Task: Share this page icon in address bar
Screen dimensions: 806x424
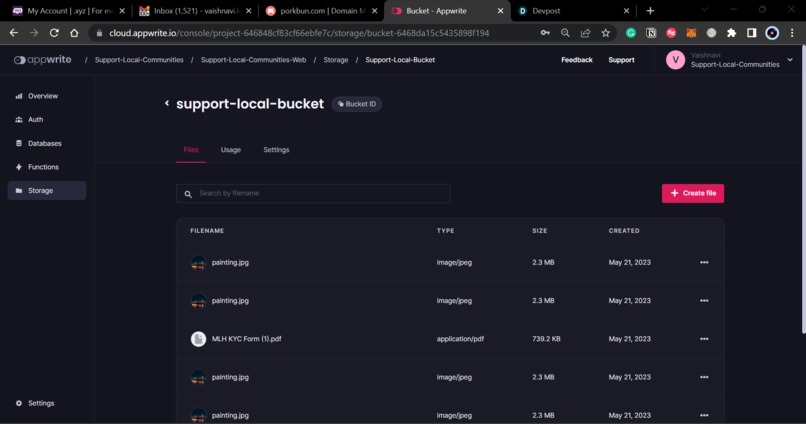Action: [x=585, y=33]
